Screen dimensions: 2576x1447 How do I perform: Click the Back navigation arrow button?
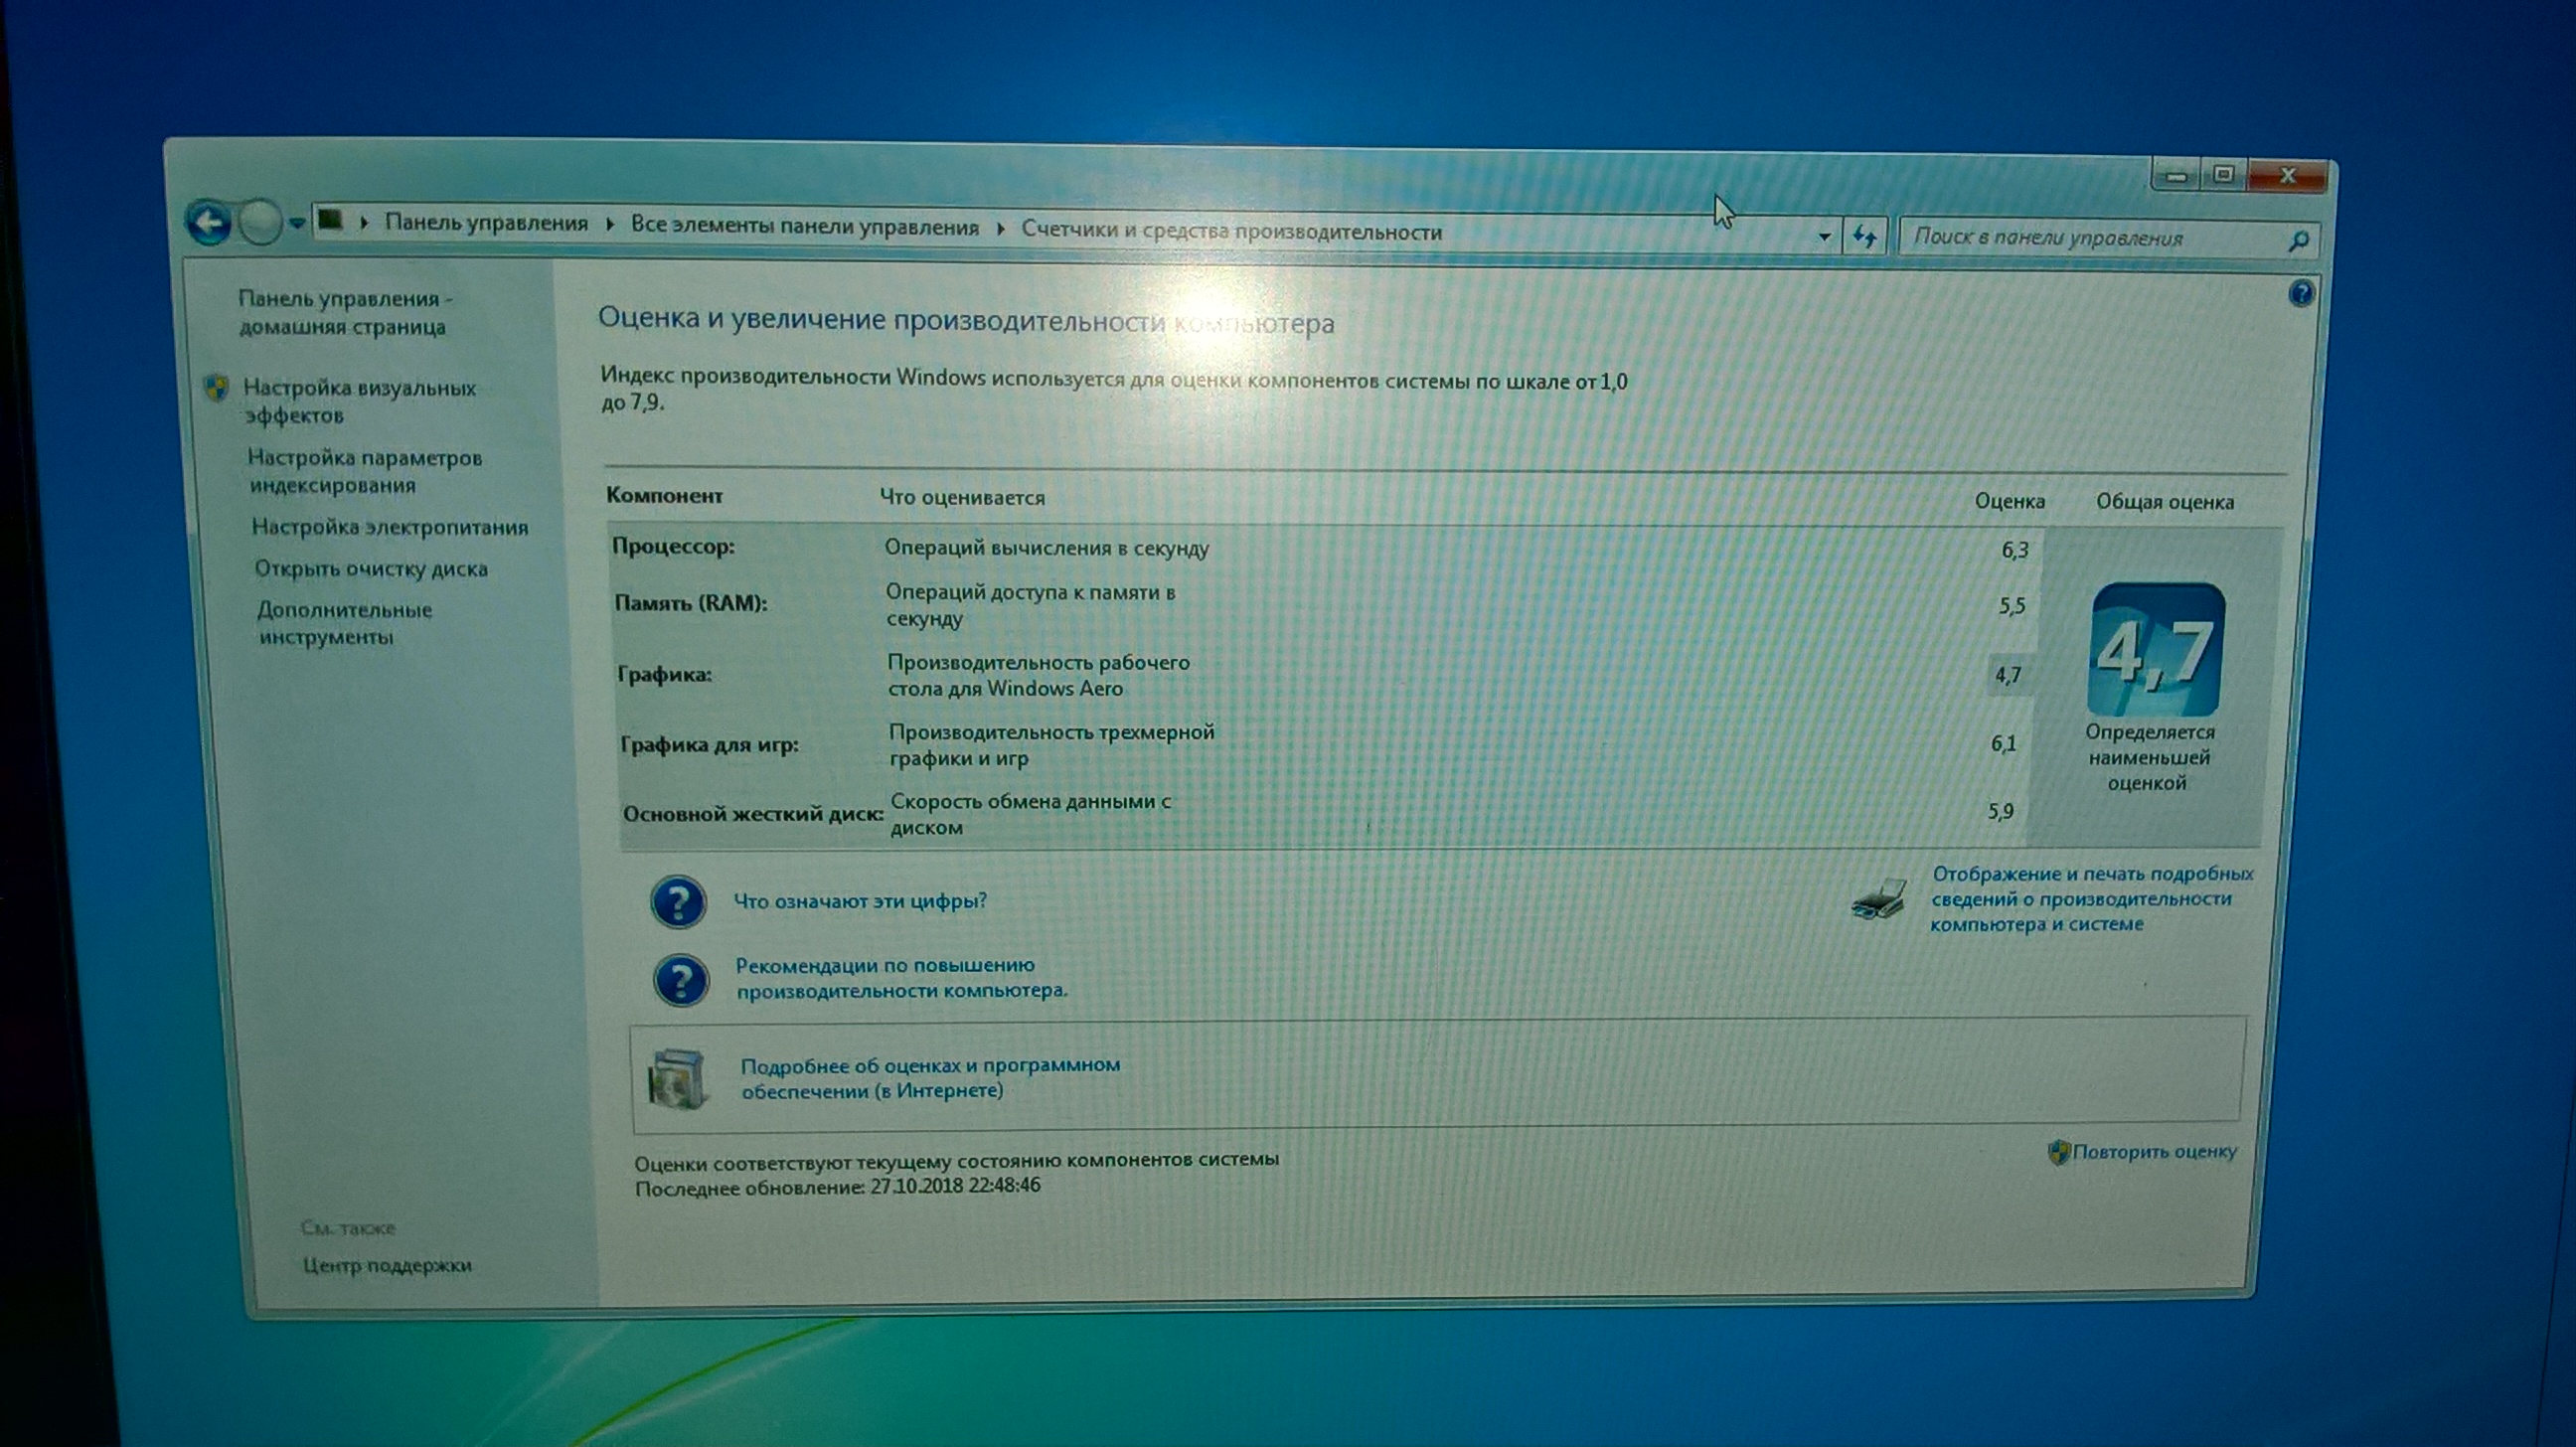208,222
